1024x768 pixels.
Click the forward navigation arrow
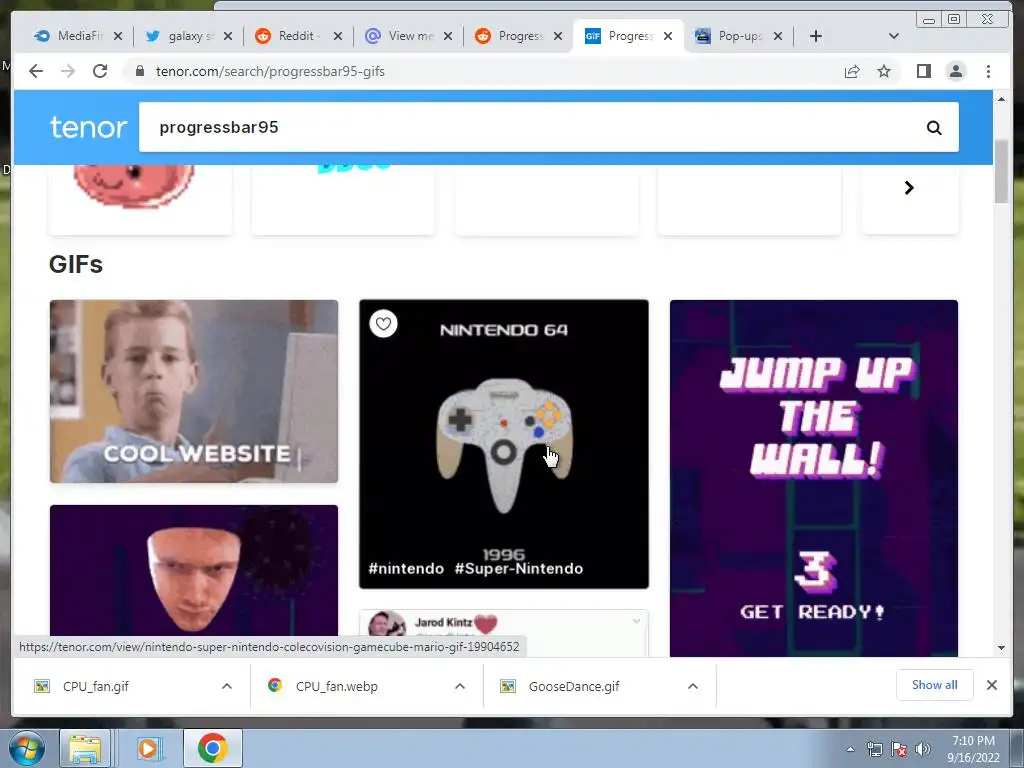68,71
